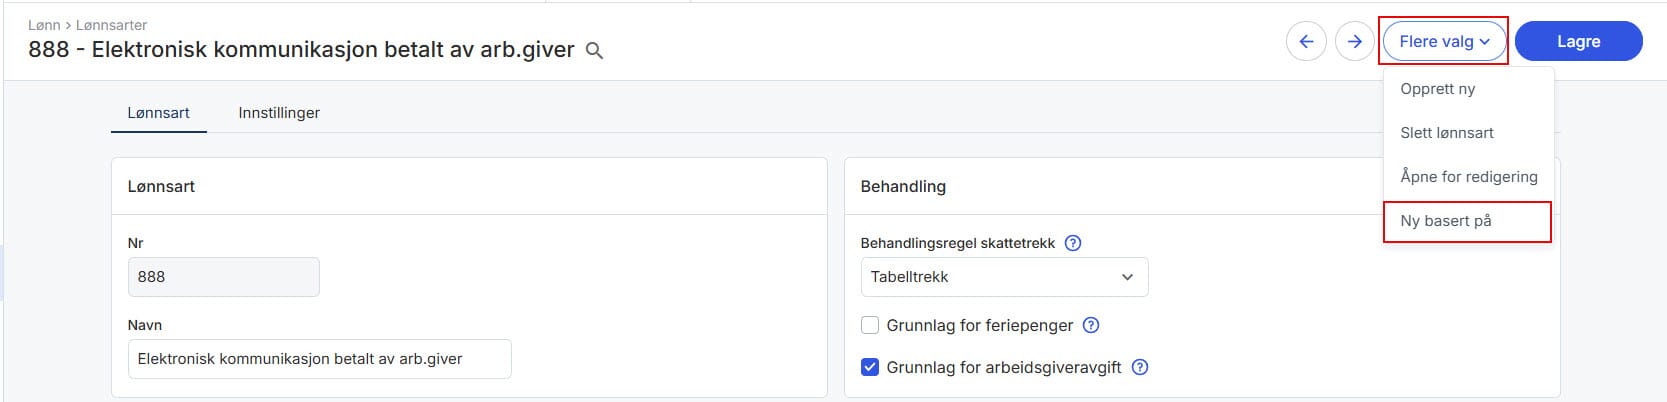
Task: Click Åpne for redigering option
Action: (x=1468, y=177)
